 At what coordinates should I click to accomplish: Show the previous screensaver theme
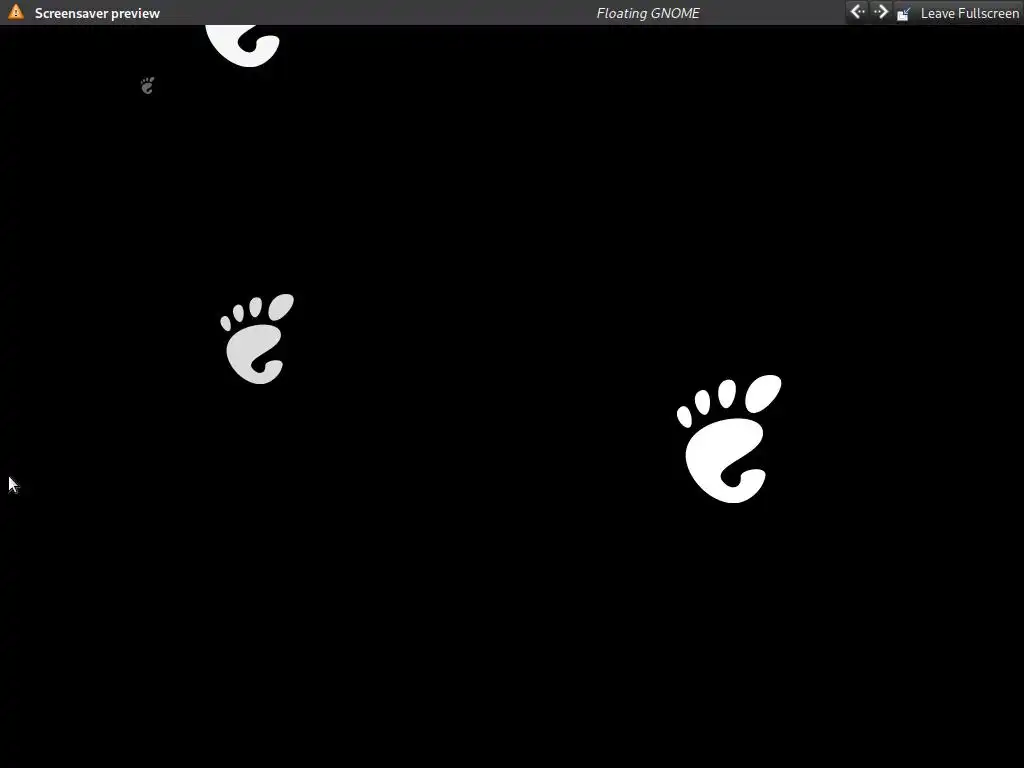[857, 12]
